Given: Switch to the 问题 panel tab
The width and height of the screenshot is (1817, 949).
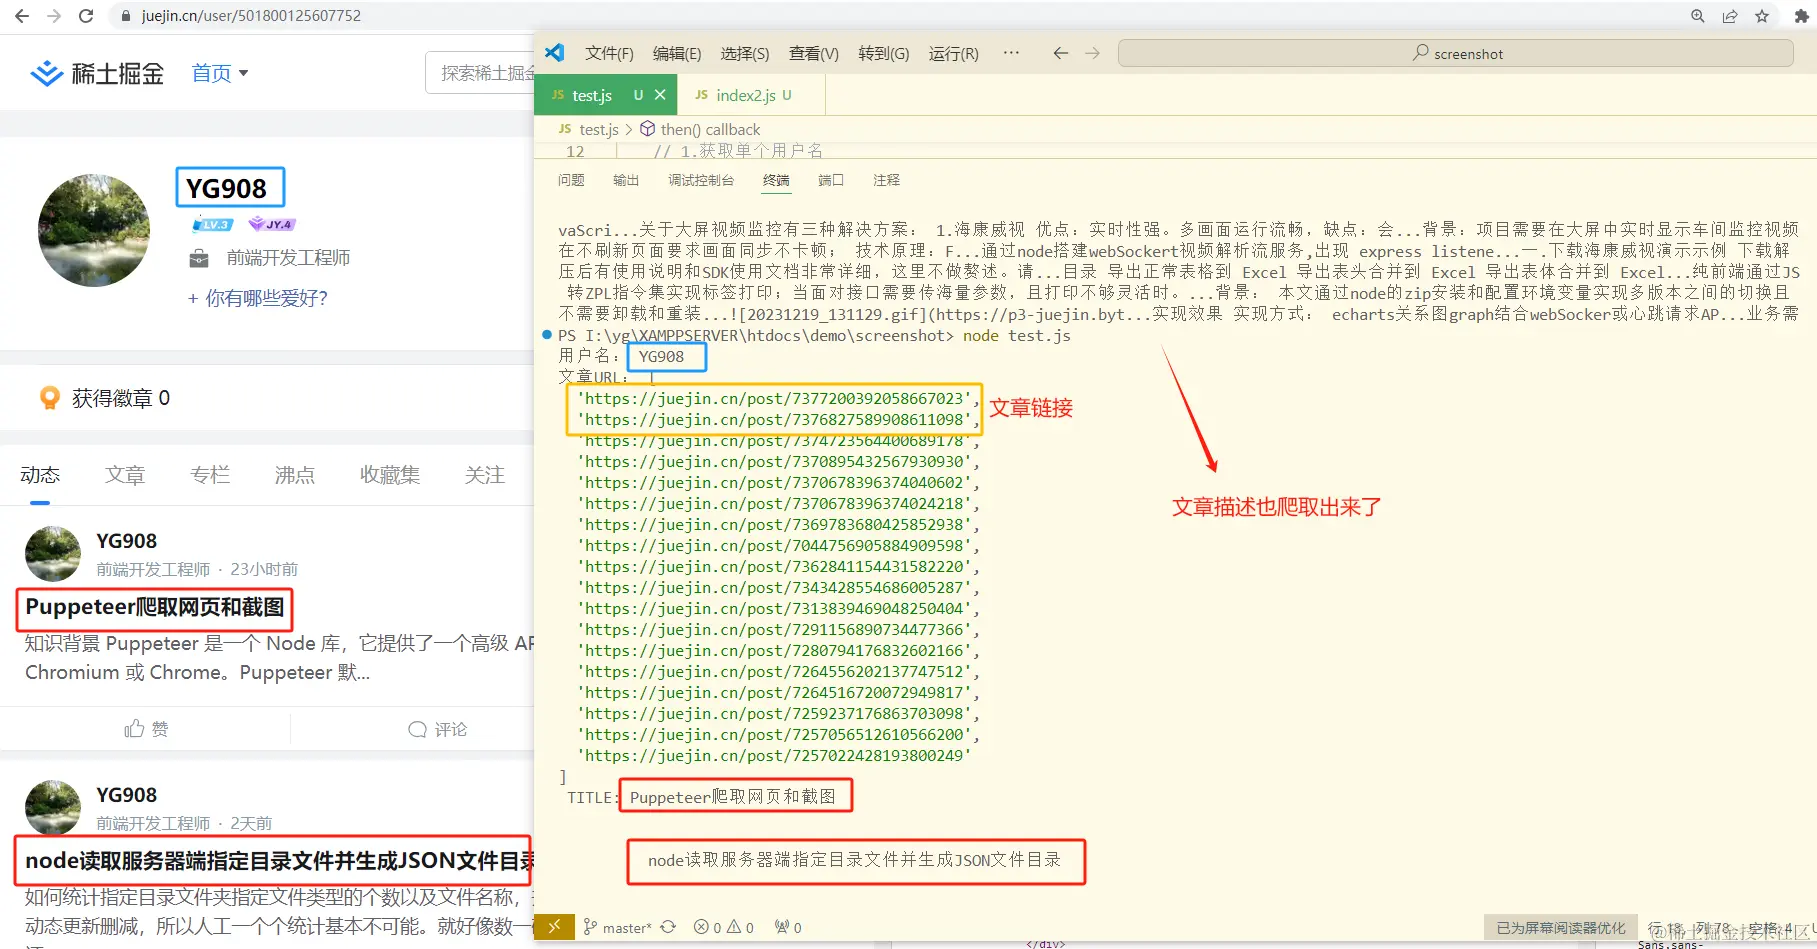Looking at the screenshot, I should [571, 180].
